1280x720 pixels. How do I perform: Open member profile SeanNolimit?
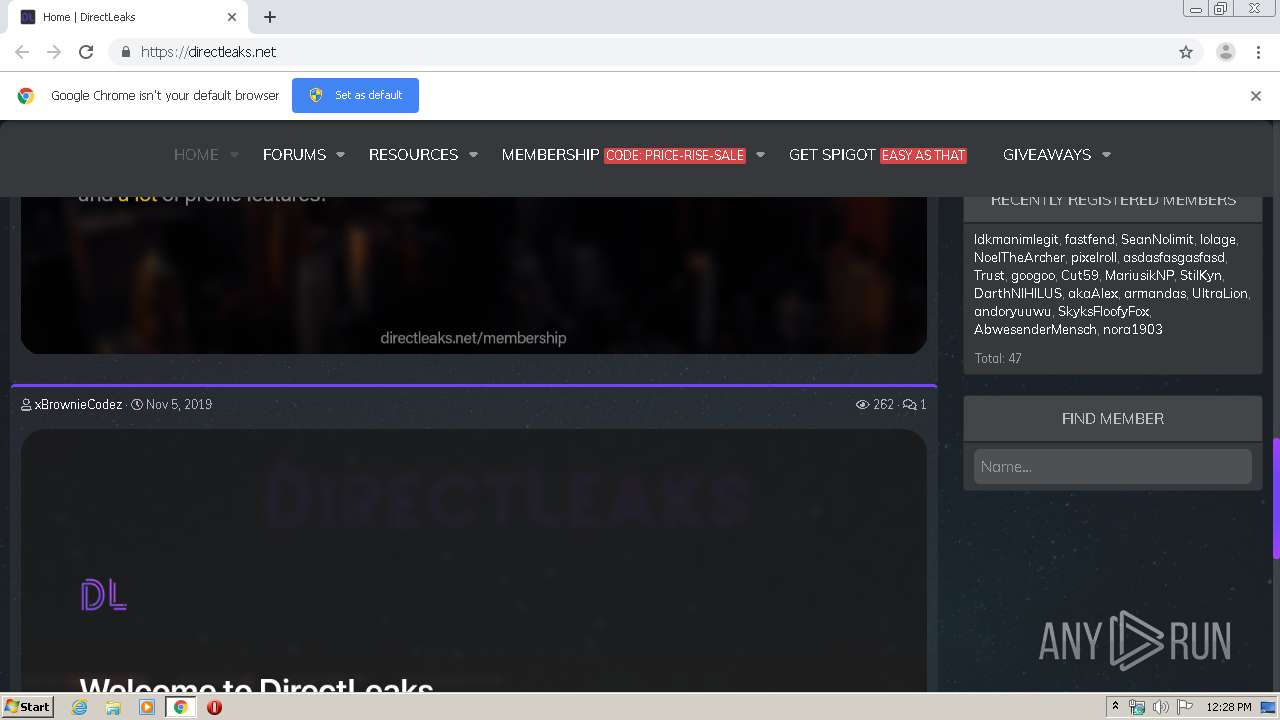point(1157,239)
